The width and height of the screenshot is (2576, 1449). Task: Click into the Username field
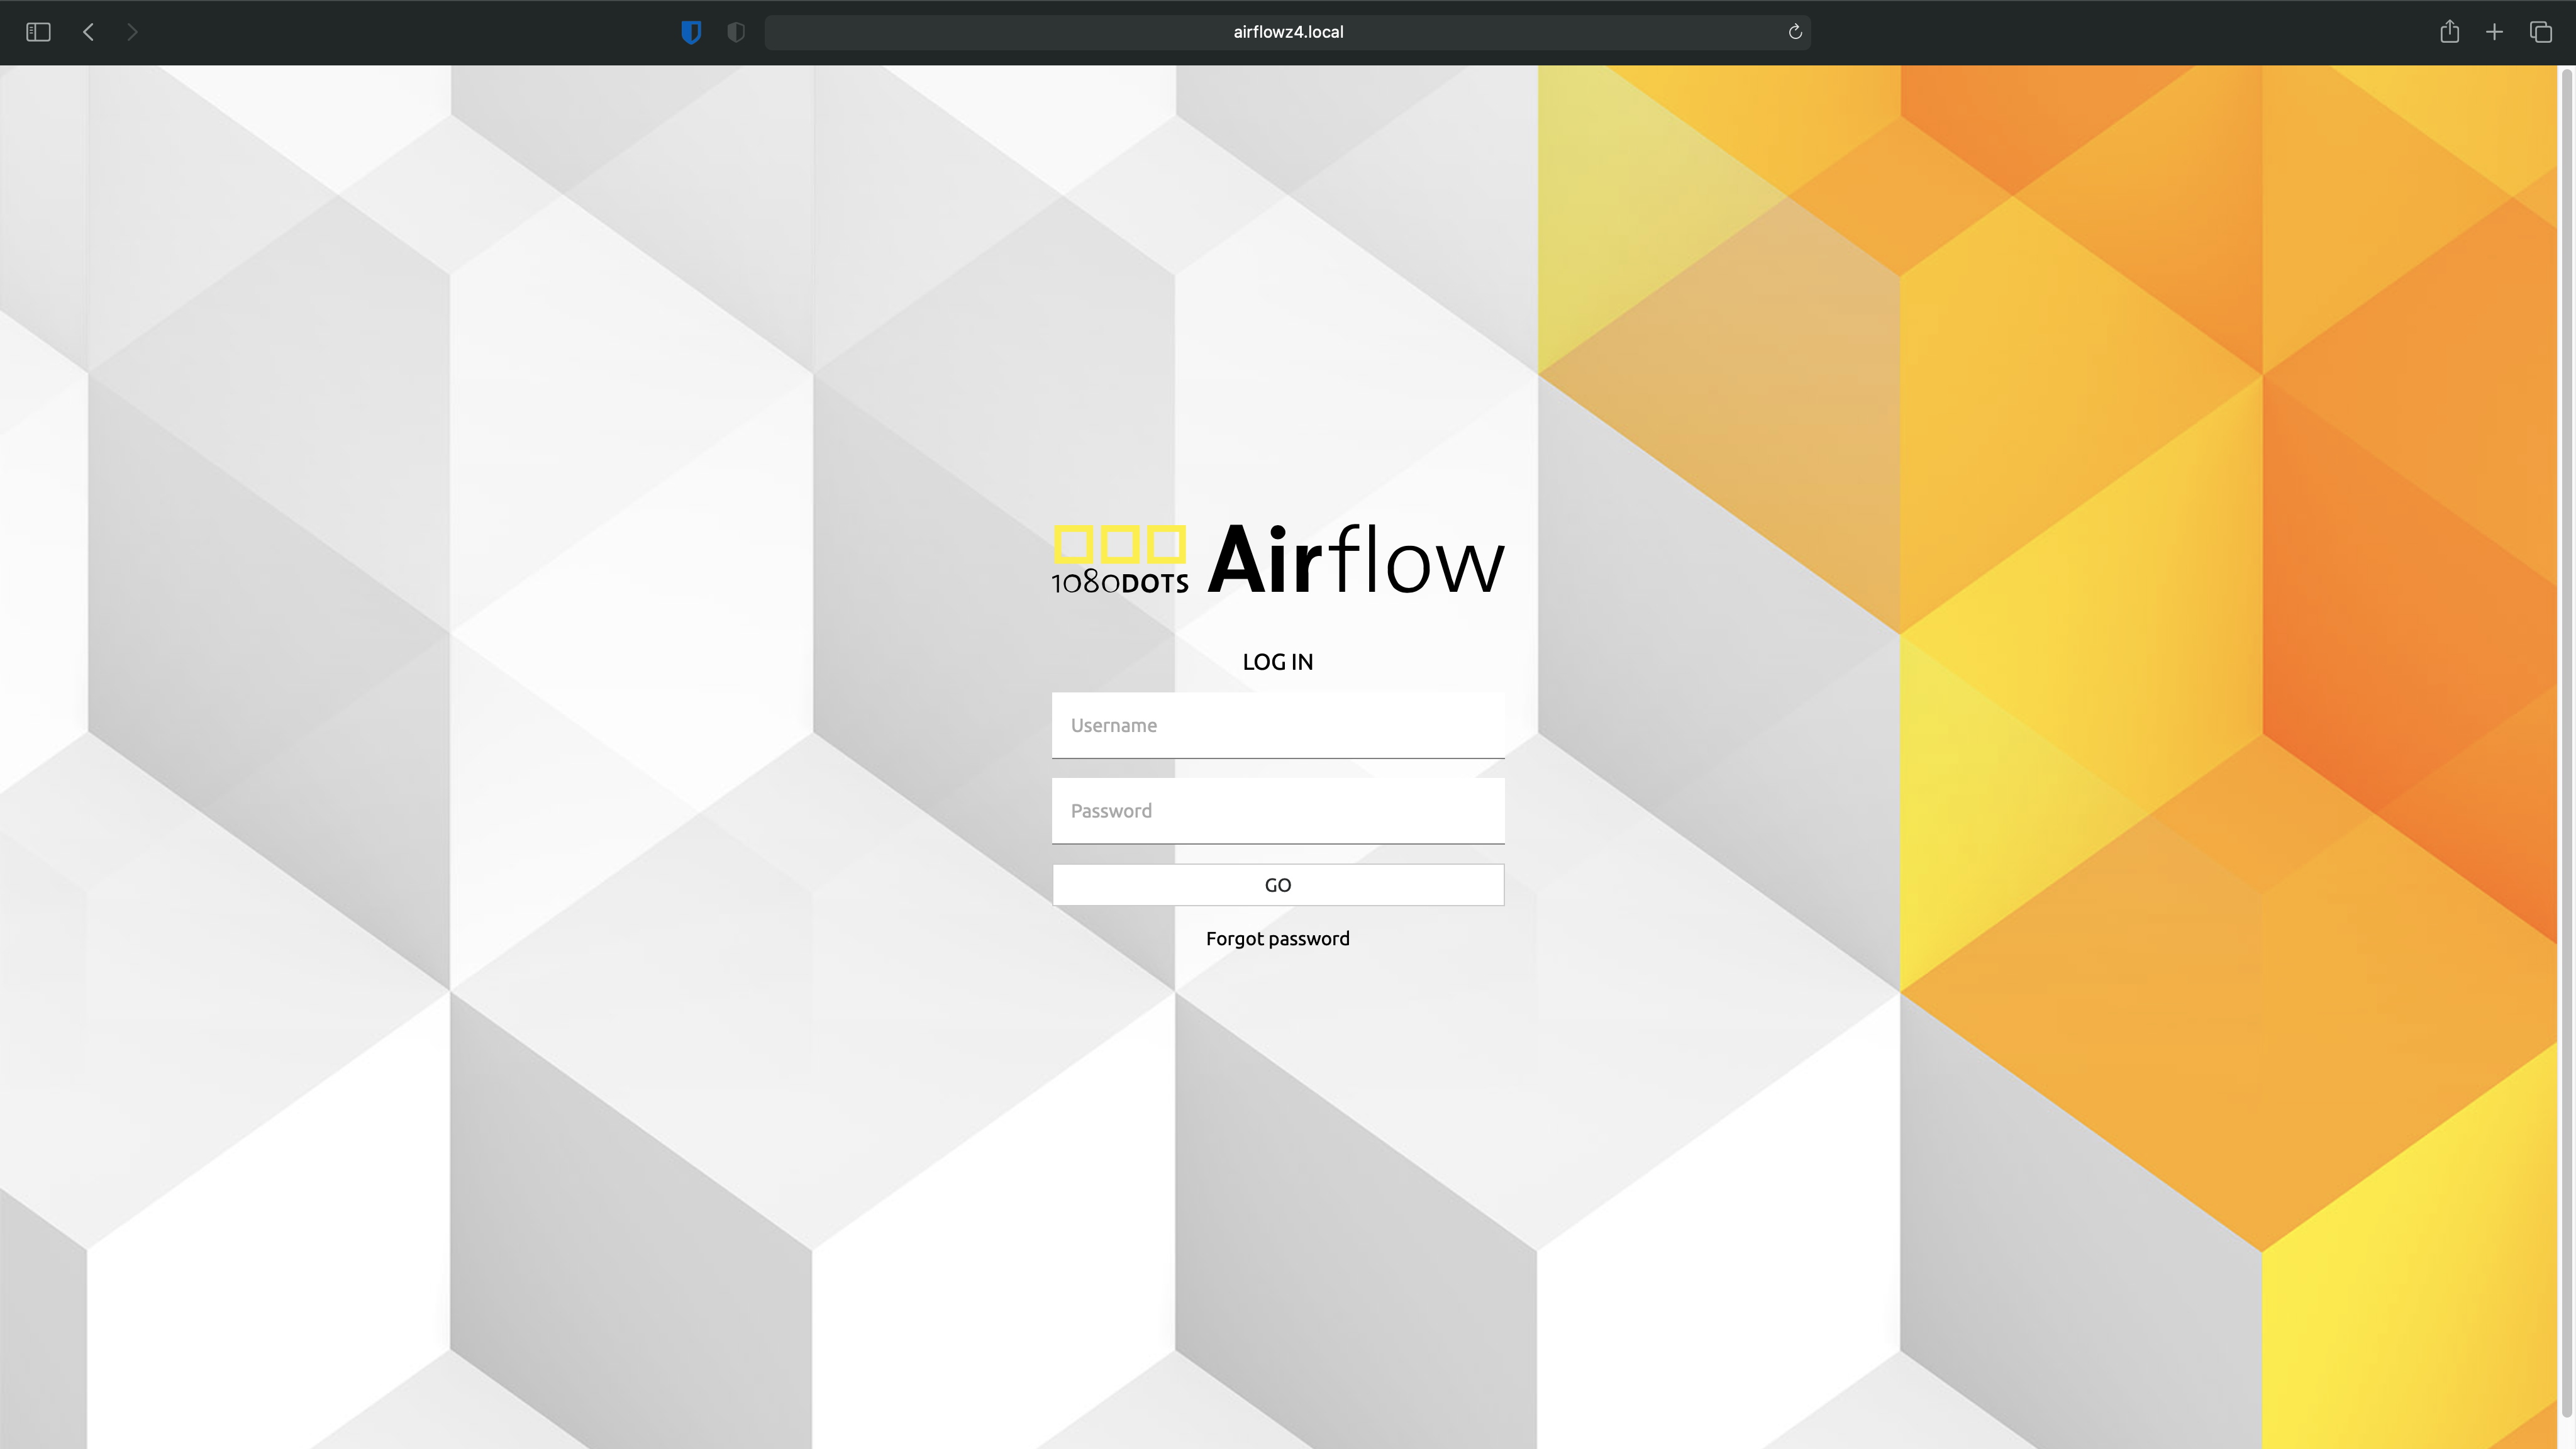point(1278,725)
